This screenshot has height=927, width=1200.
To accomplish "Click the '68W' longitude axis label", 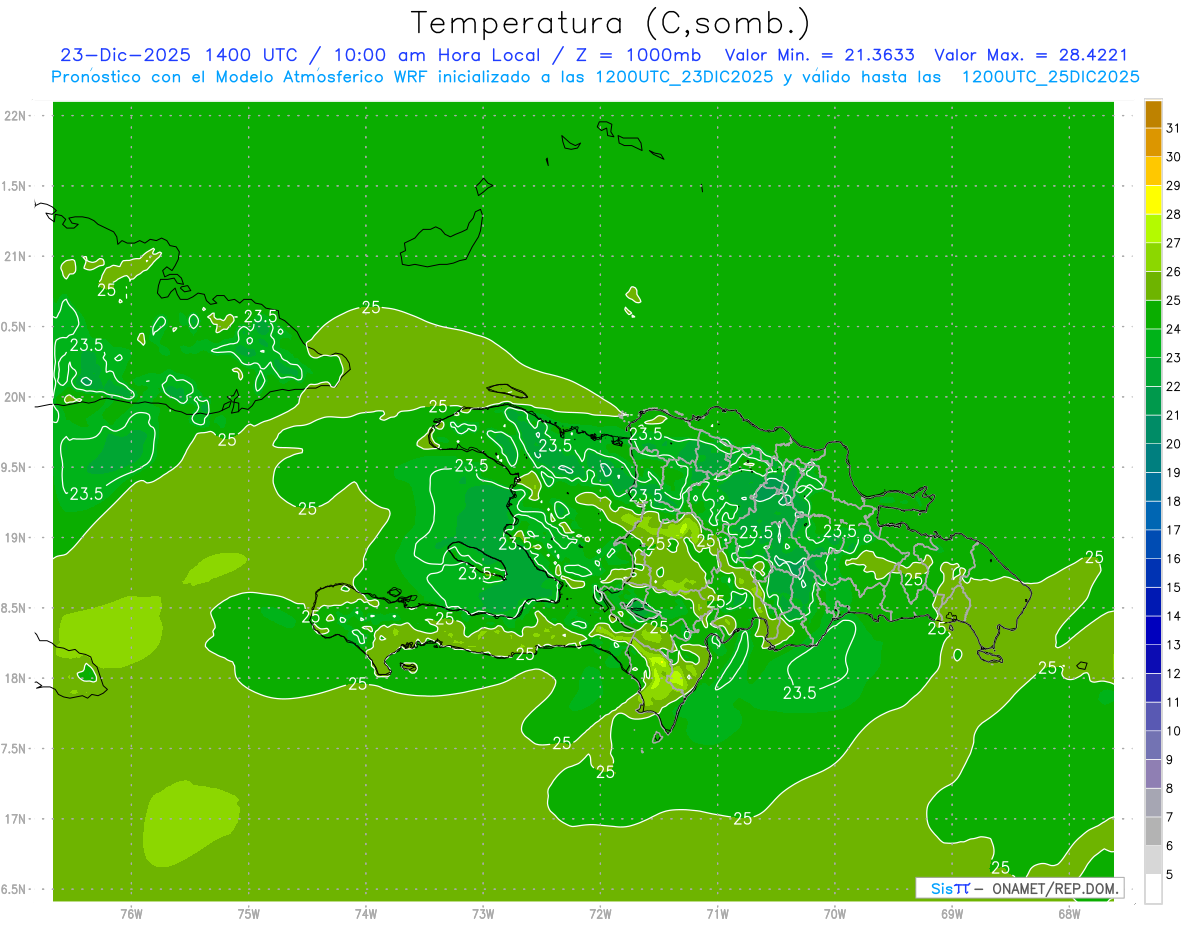I will [x=1070, y=914].
